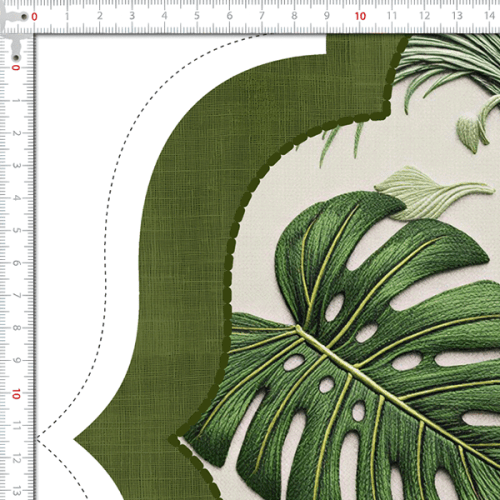Viewport: 500px width, 500px height.
Task: Select the 7 mark on the vertical ruler
Action: tap(16, 296)
